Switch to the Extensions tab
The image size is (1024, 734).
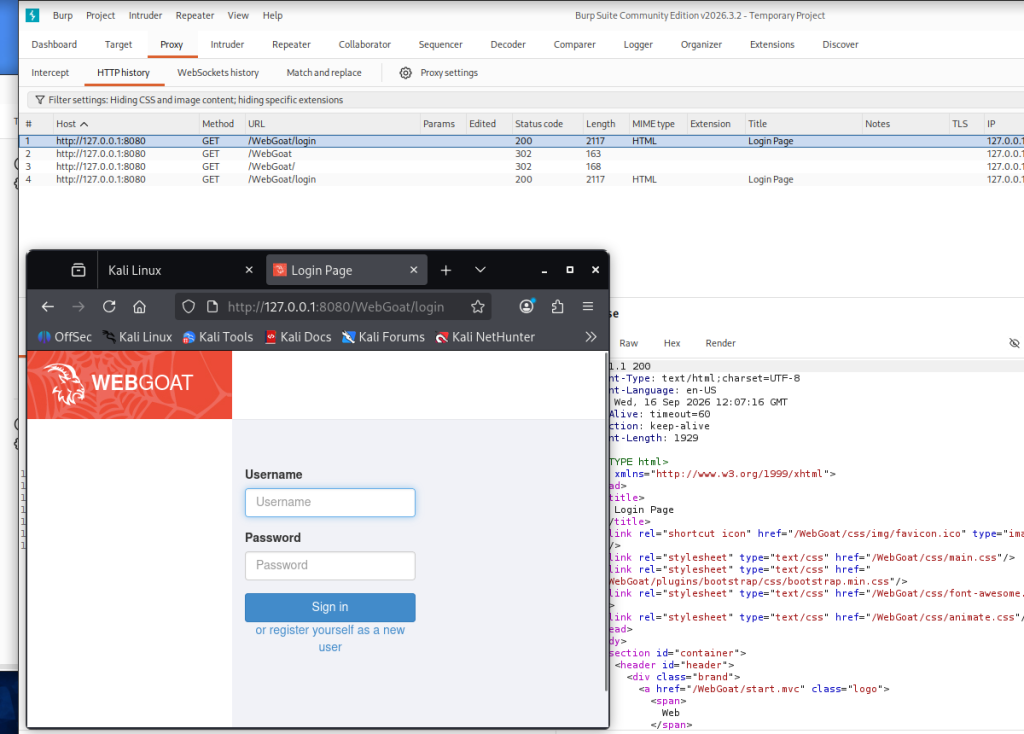772,44
